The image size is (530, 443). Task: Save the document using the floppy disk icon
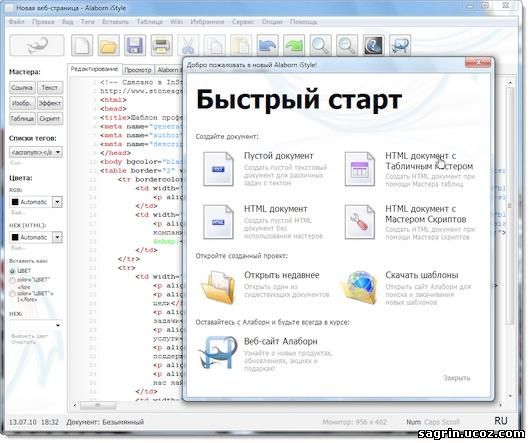tap(135, 45)
